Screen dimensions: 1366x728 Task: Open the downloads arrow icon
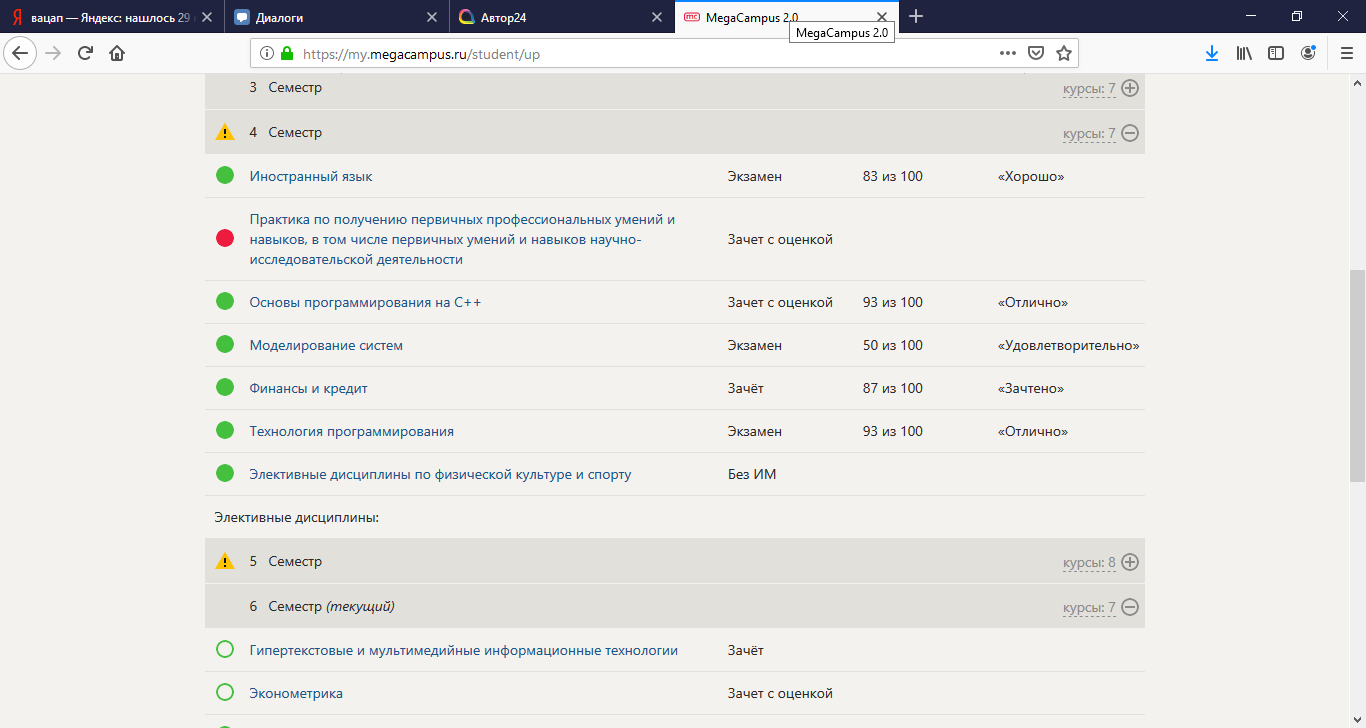click(1211, 53)
